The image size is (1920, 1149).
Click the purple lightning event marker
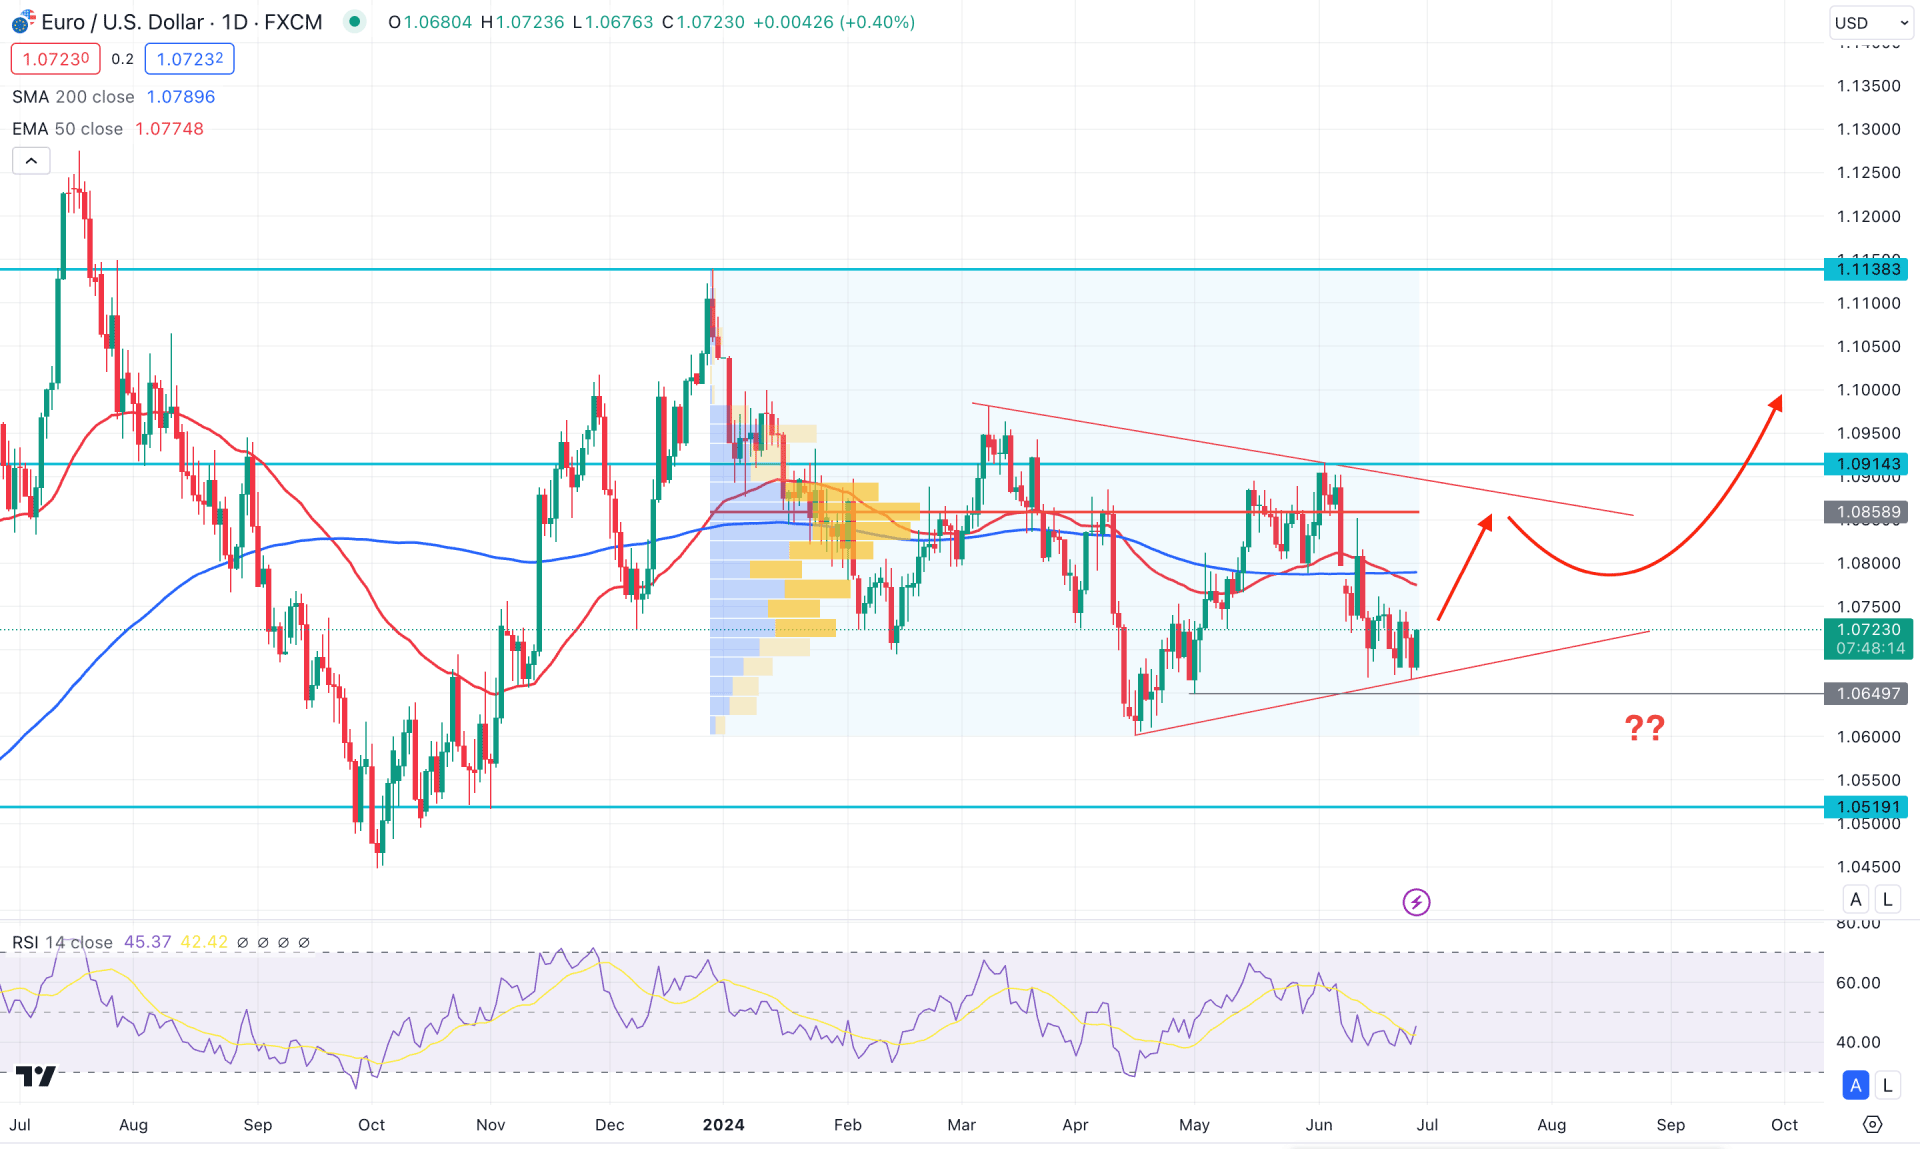1416,902
